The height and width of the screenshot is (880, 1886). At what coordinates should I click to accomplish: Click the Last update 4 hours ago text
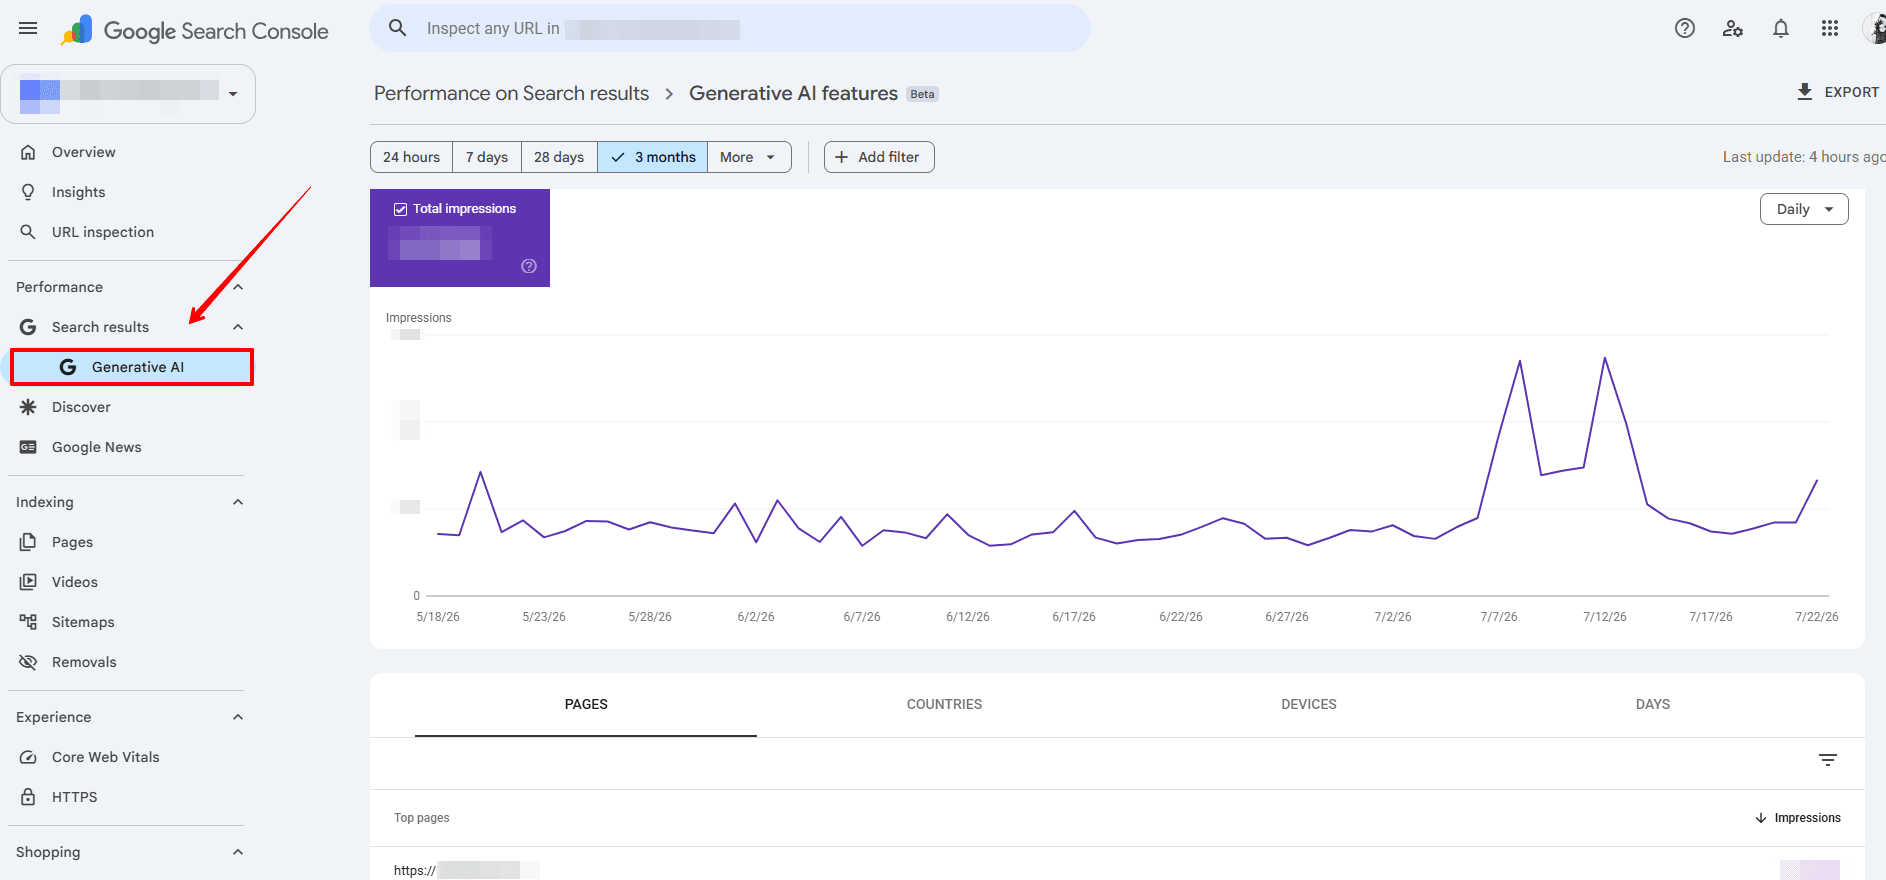click(x=1803, y=157)
